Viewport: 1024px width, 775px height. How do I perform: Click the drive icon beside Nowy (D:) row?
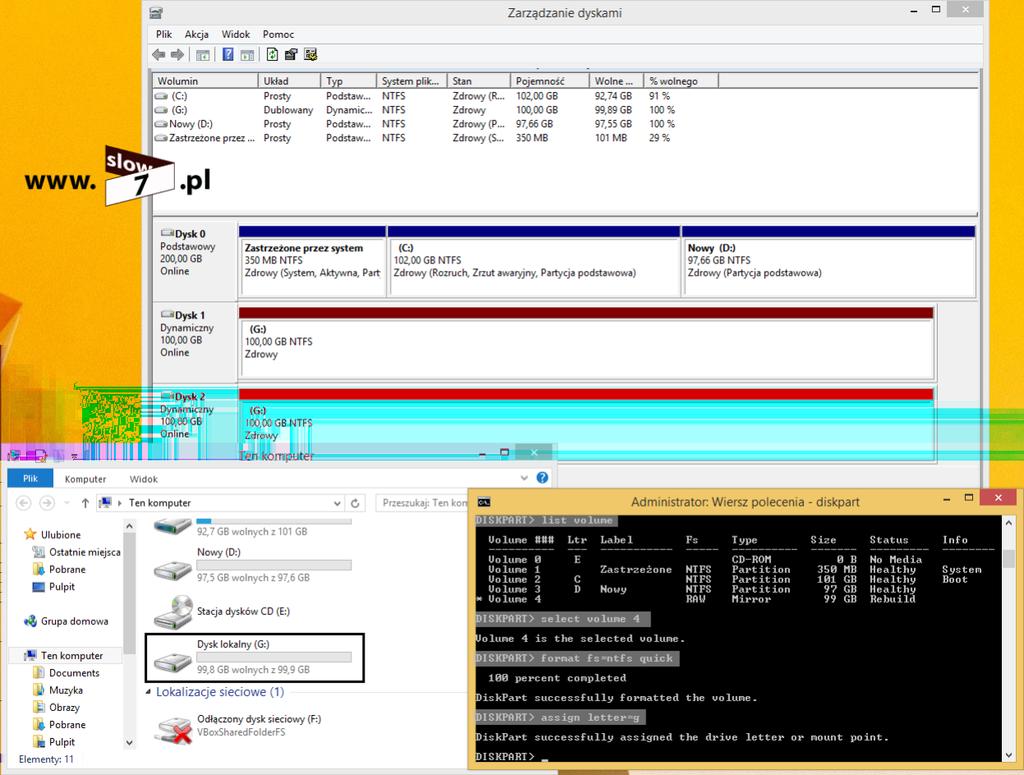coord(161,124)
